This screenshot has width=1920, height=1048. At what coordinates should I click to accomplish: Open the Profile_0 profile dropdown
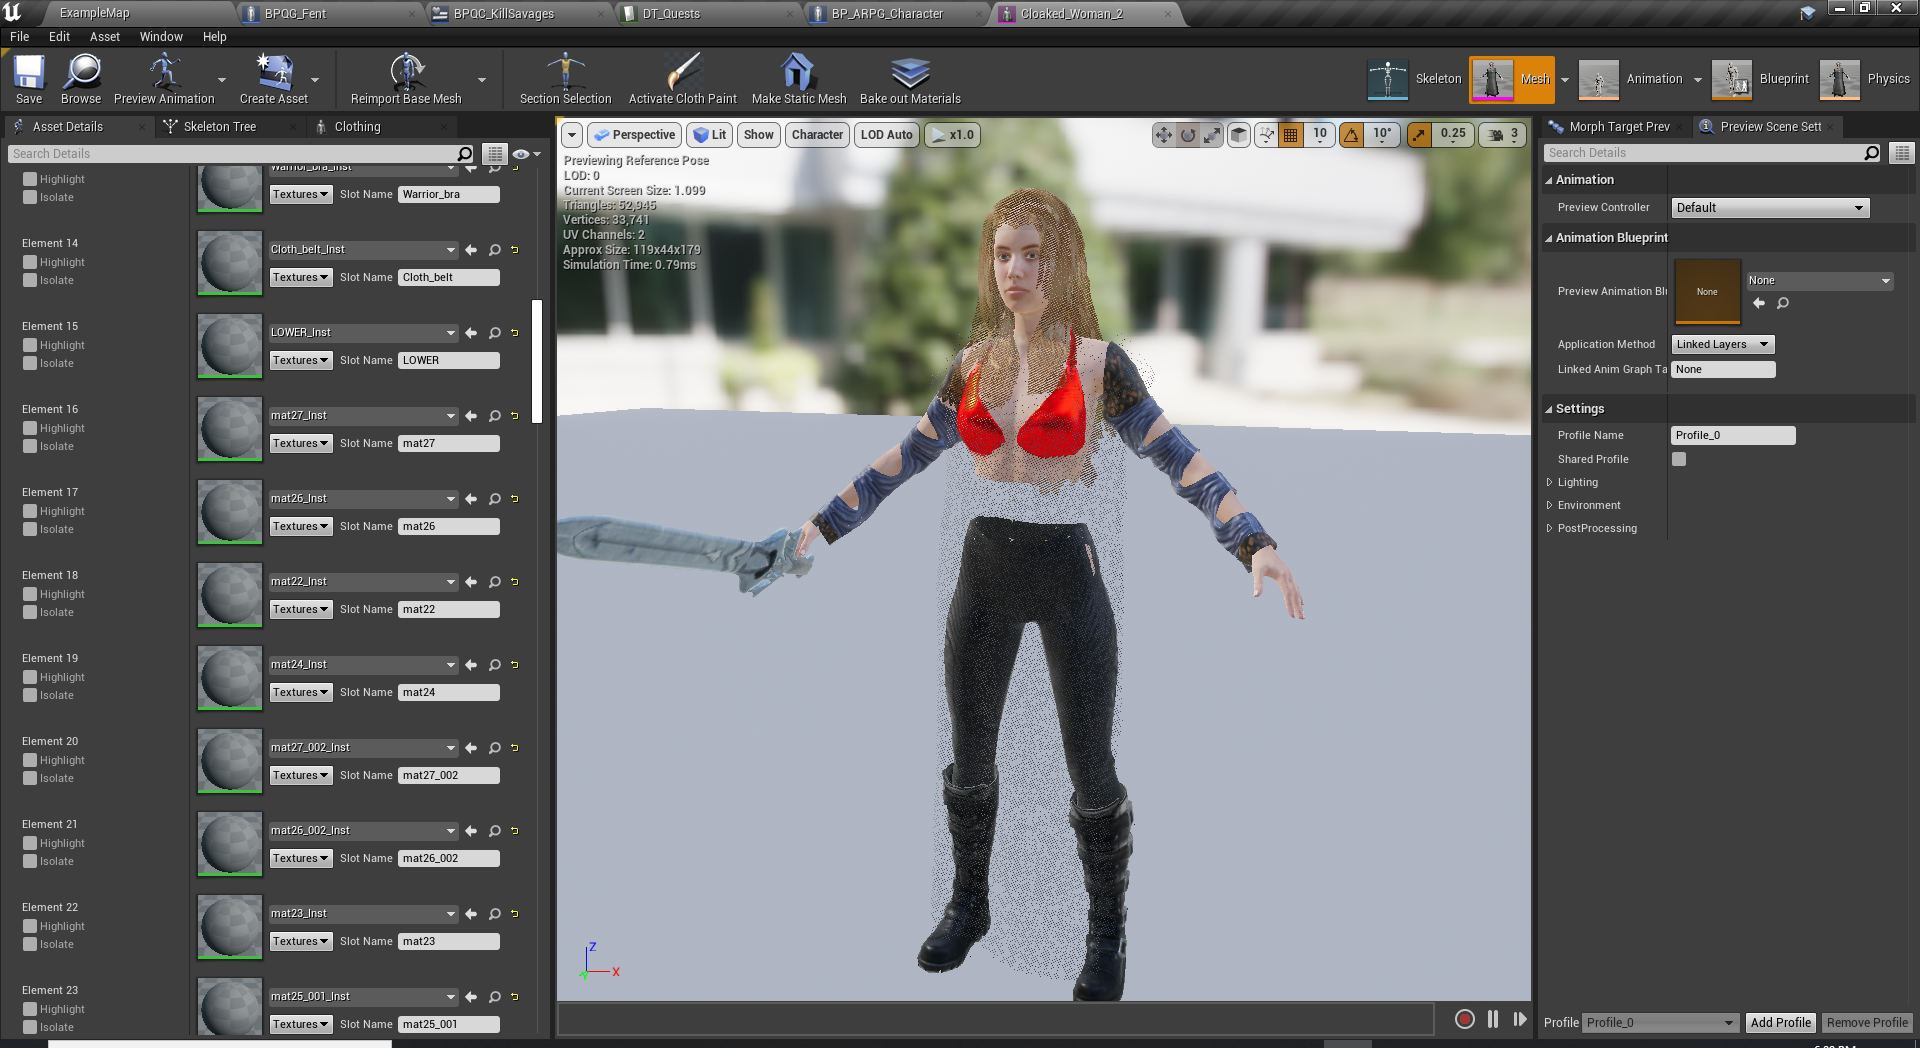click(x=1661, y=1023)
